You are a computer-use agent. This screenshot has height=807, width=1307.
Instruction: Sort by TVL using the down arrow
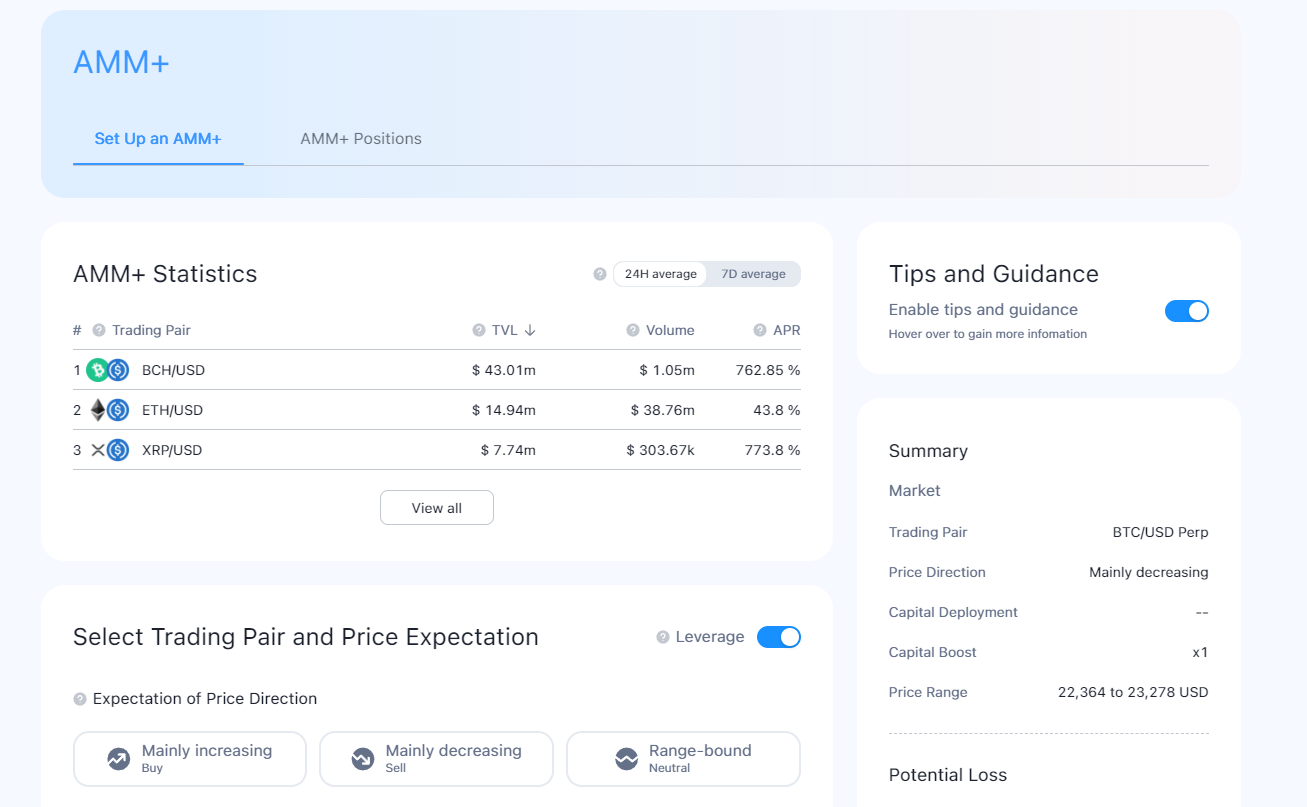pyautogui.click(x=530, y=330)
